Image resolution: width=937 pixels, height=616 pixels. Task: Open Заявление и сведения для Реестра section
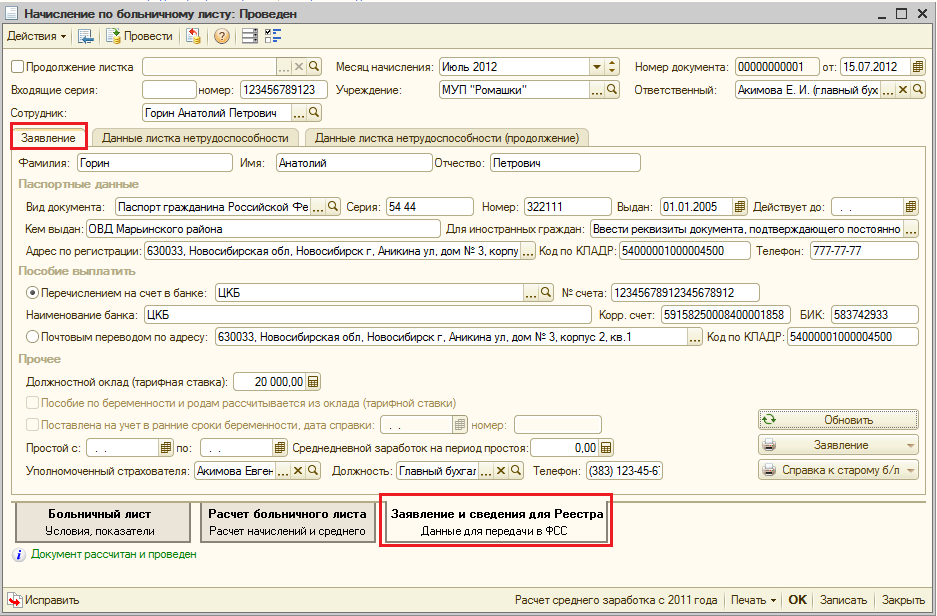[497, 522]
